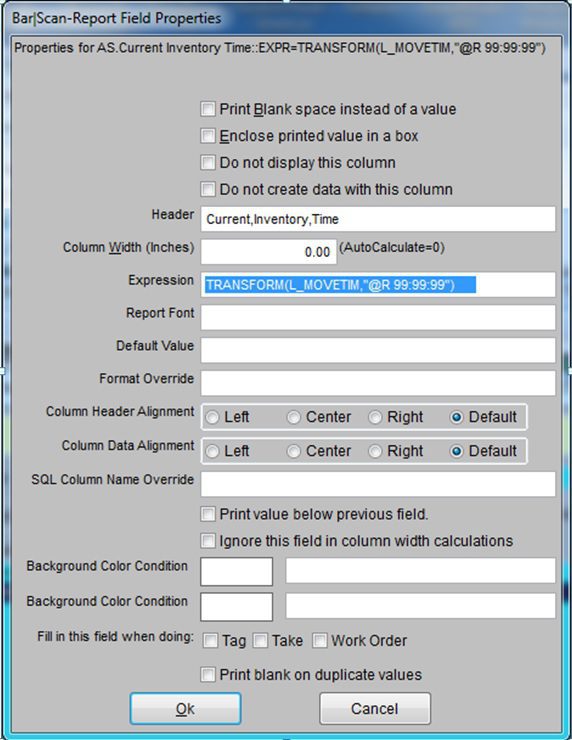Select Left for Column Header Alignment
This screenshot has width=572, height=740.
pyautogui.click(x=212, y=418)
